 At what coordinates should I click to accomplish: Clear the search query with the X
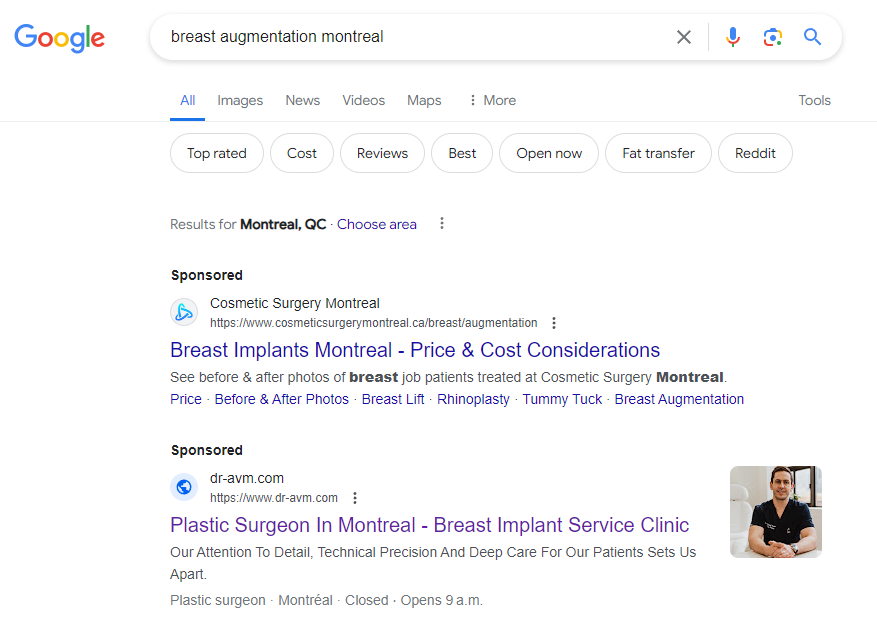(x=683, y=37)
